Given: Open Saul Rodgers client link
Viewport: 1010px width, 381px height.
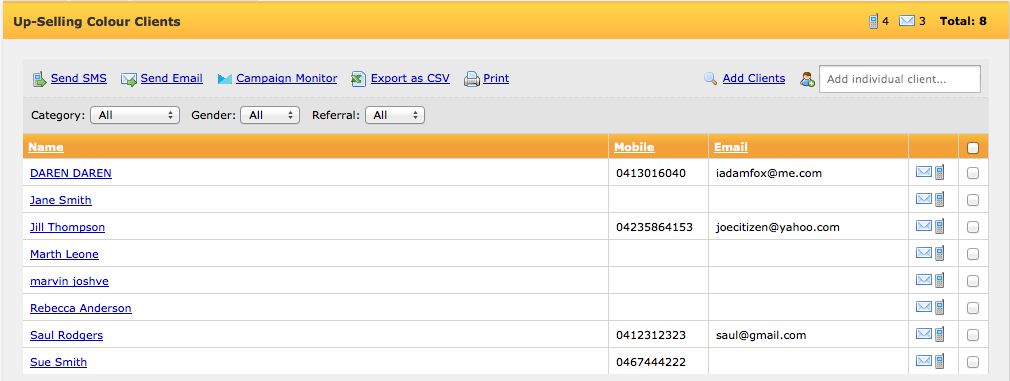Looking at the screenshot, I should click(x=66, y=335).
